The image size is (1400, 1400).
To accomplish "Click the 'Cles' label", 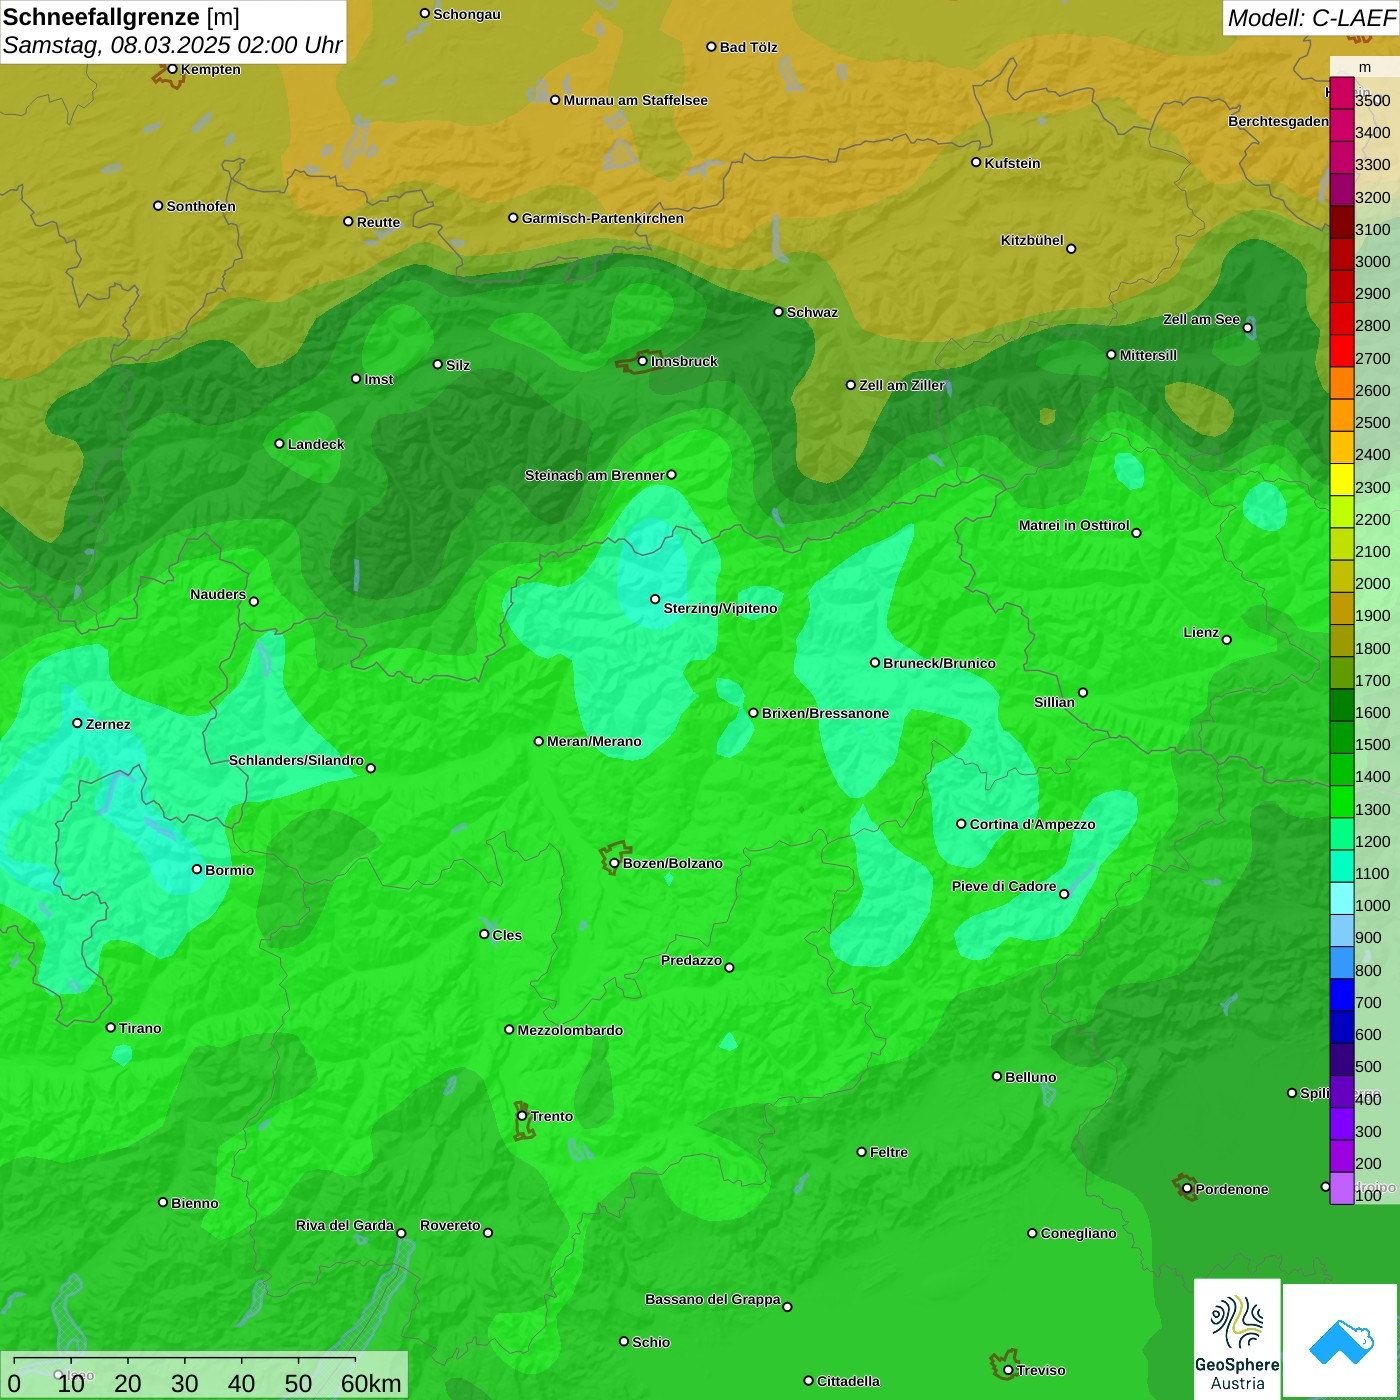I will tap(507, 935).
